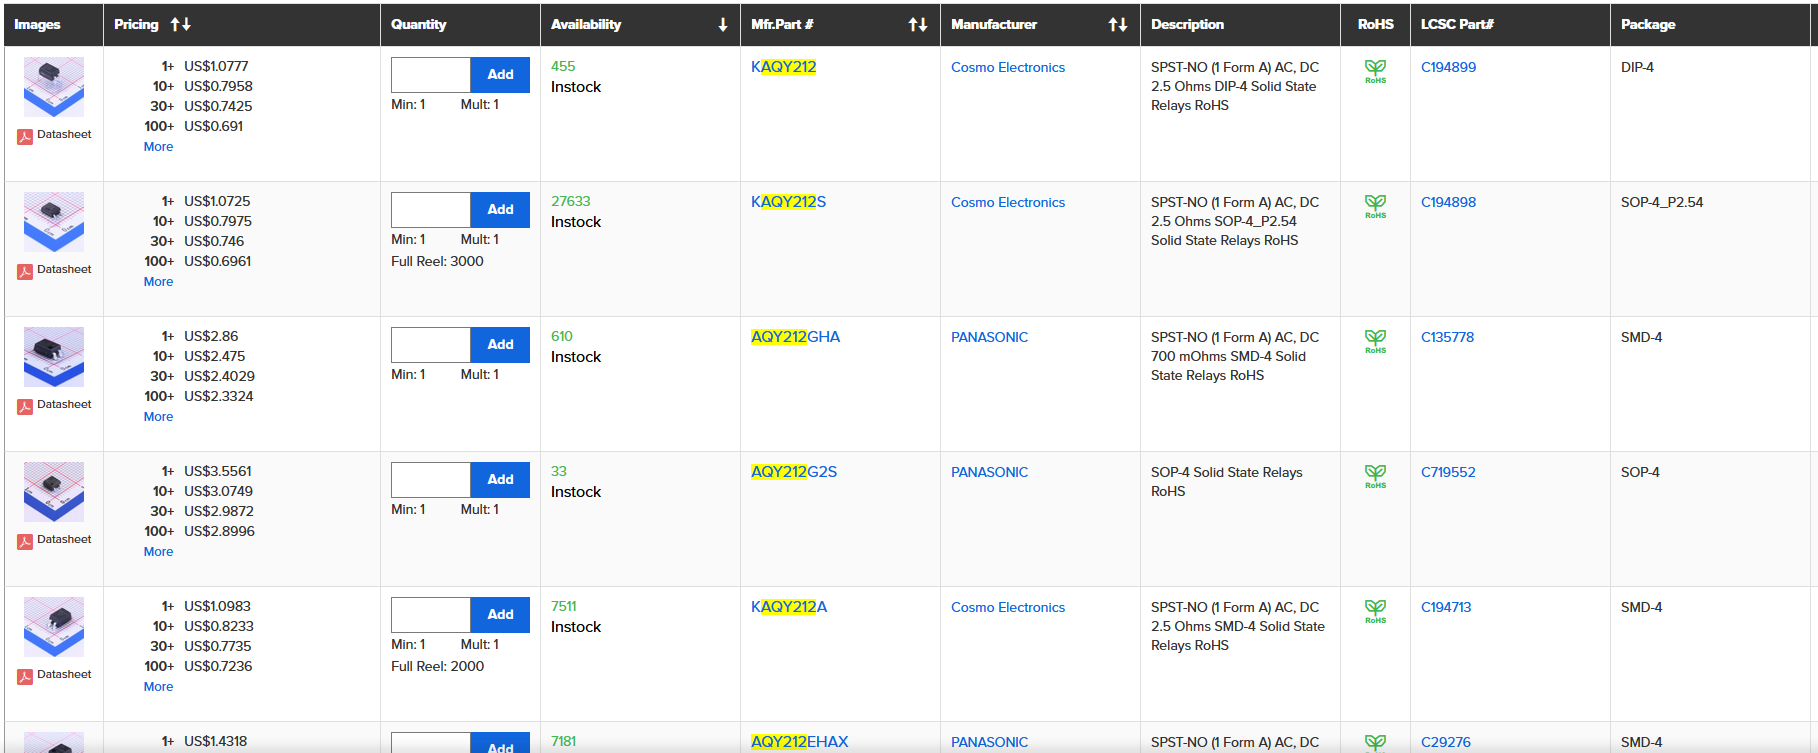Click the Package column header

point(1648,24)
